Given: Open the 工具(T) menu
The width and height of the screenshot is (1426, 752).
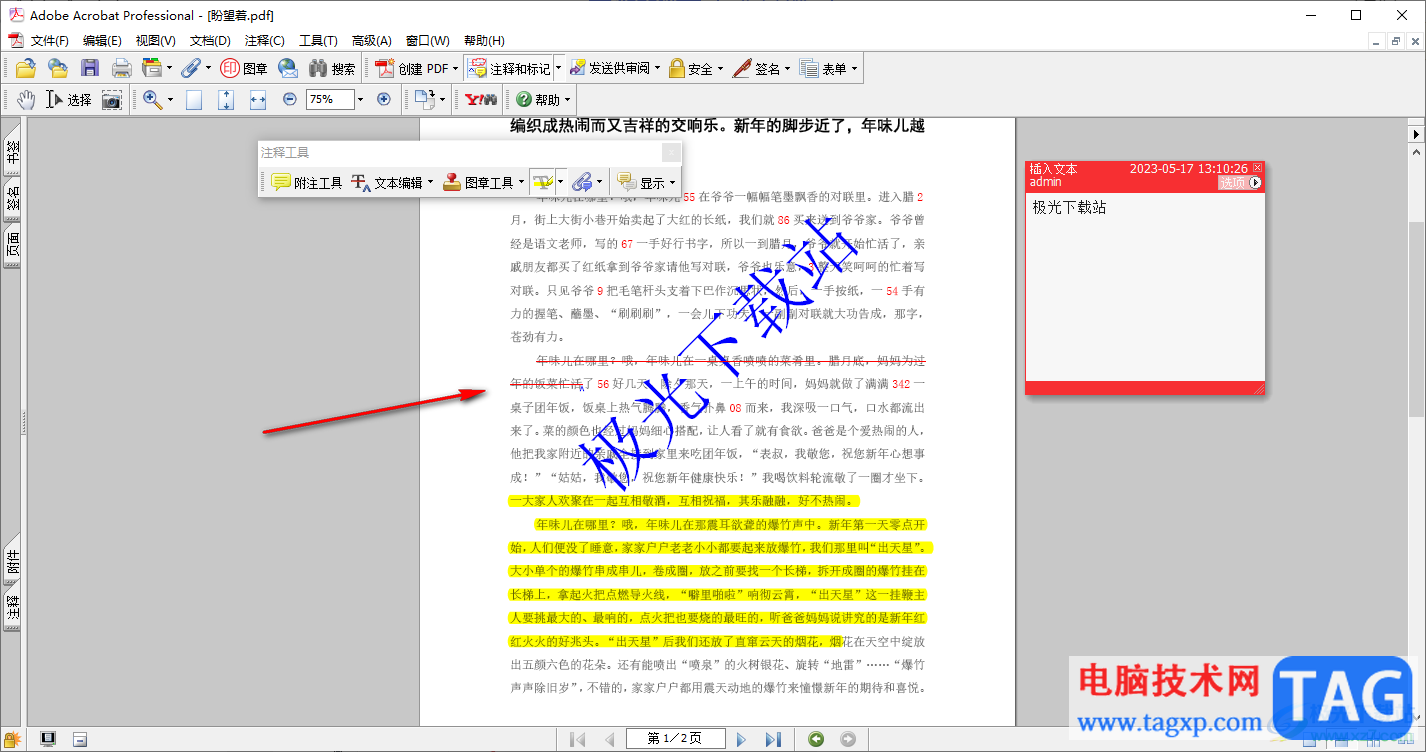Looking at the screenshot, I should tap(318, 40).
